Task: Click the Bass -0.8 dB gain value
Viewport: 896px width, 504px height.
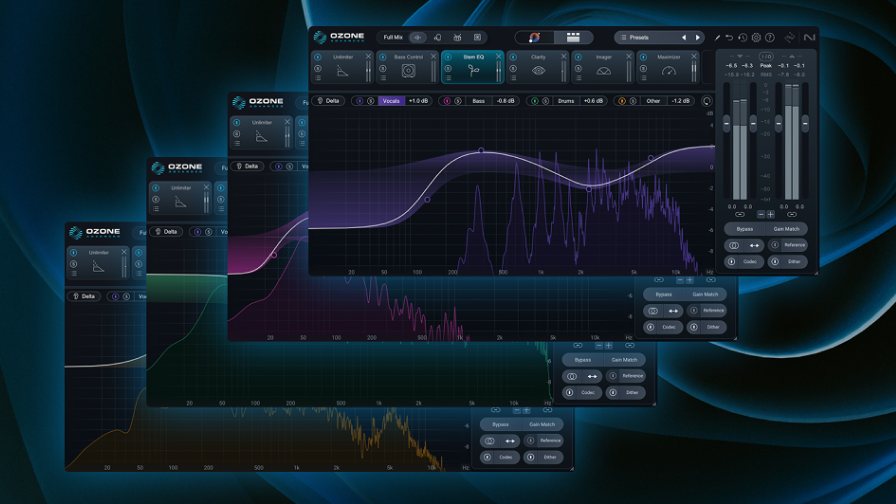Action: [506, 101]
